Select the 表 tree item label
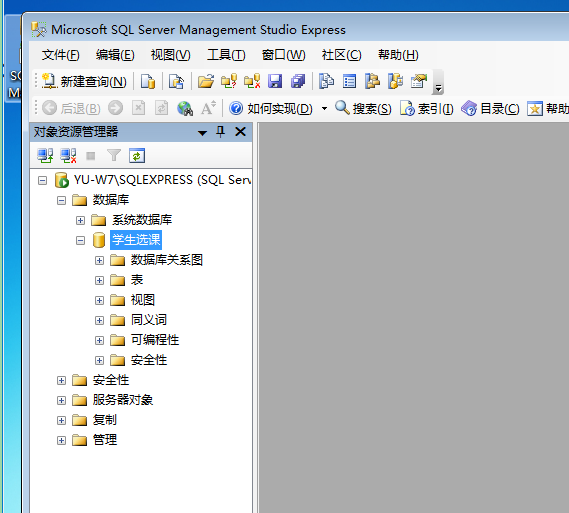 pos(137,280)
